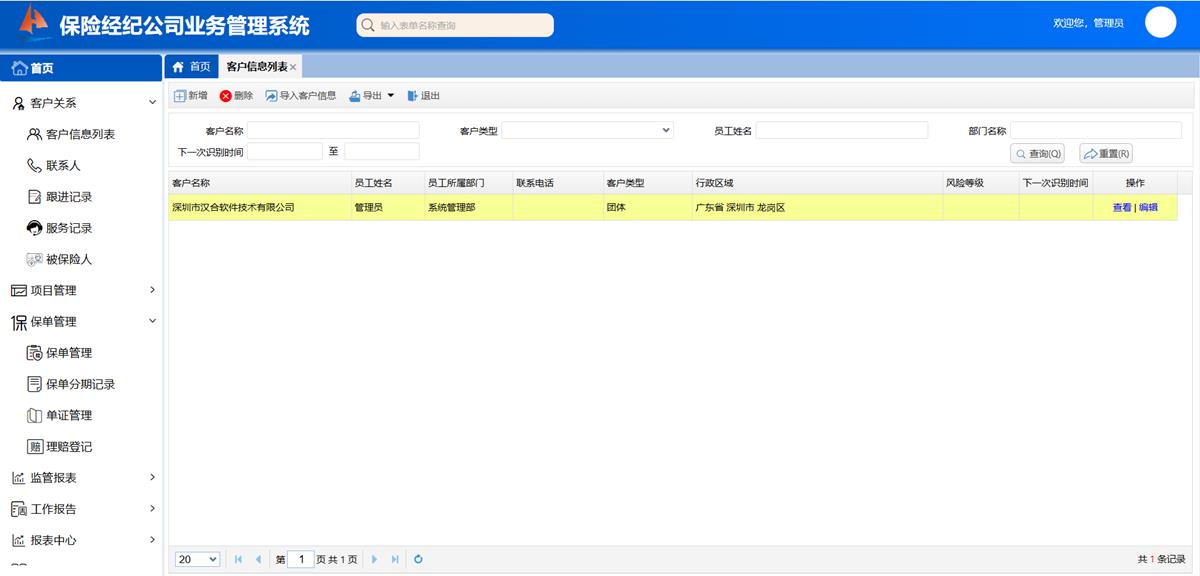The height and width of the screenshot is (576, 1200).
Task: Click the 服务记录 headset icon
Action: 35,228
